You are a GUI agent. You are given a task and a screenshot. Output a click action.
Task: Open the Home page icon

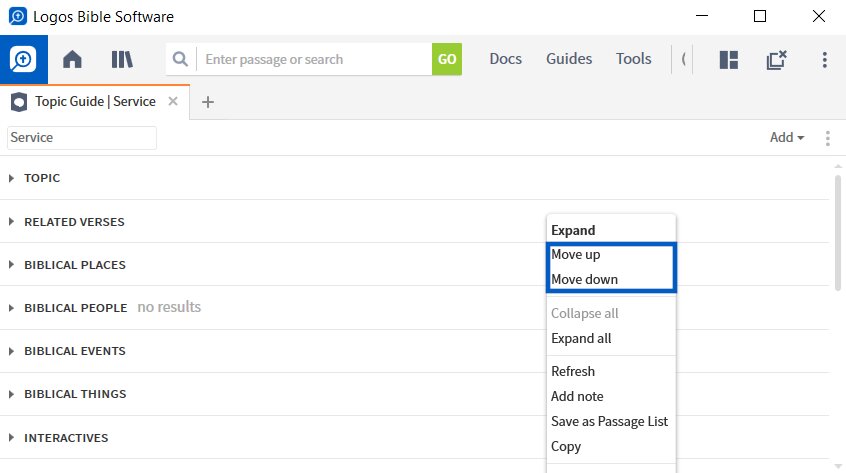pos(72,59)
